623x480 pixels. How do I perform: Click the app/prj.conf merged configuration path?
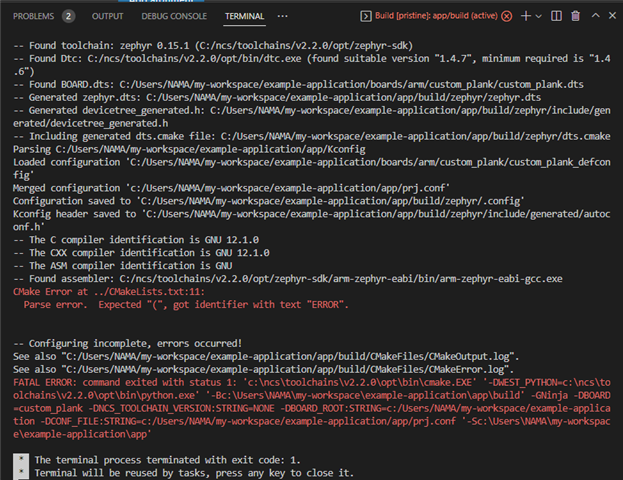tap(288, 188)
